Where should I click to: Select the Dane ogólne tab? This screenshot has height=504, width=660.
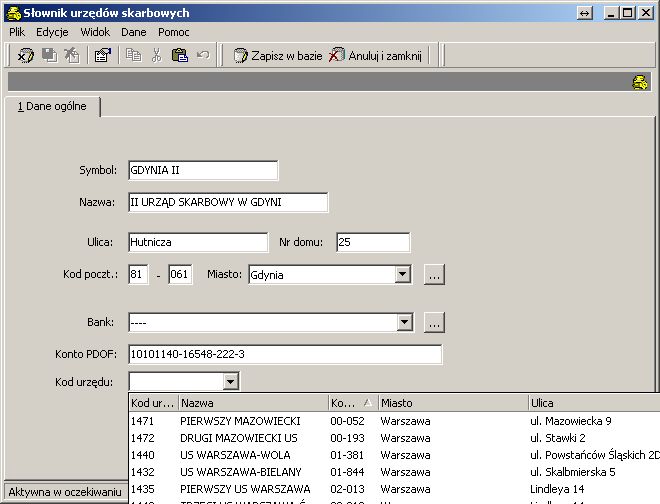pyautogui.click(x=52, y=107)
